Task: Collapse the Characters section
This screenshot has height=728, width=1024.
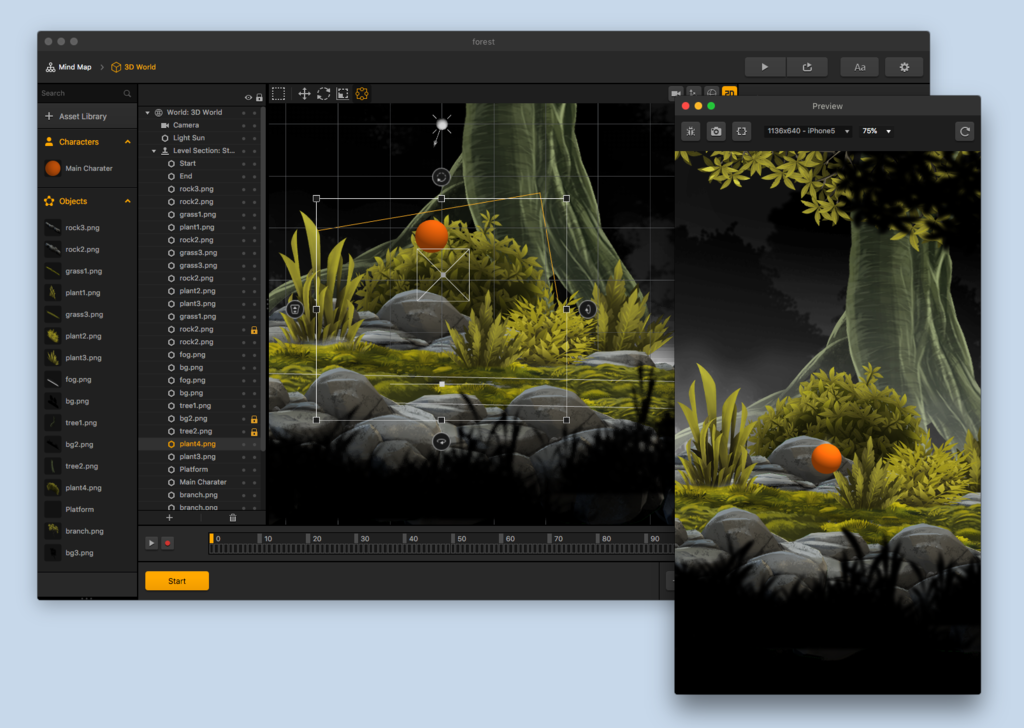Action: pos(128,142)
